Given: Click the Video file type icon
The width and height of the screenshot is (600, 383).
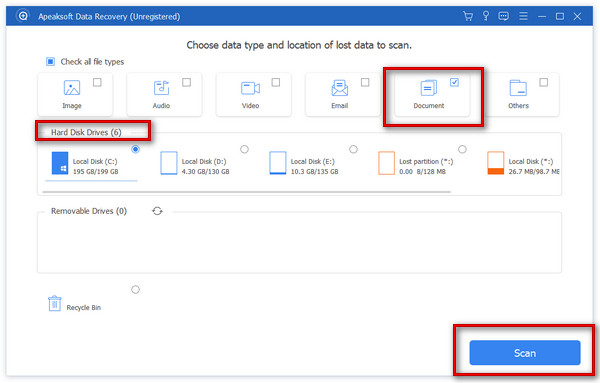Looking at the screenshot, I should click(x=250, y=88).
